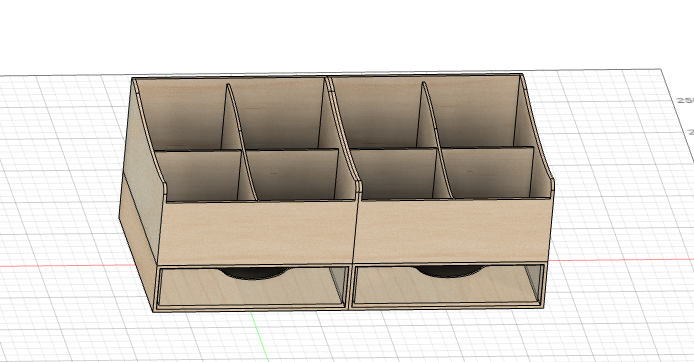694x362 pixels.
Task: Click the right drawer's finger-pull cutout
Action: point(448,271)
